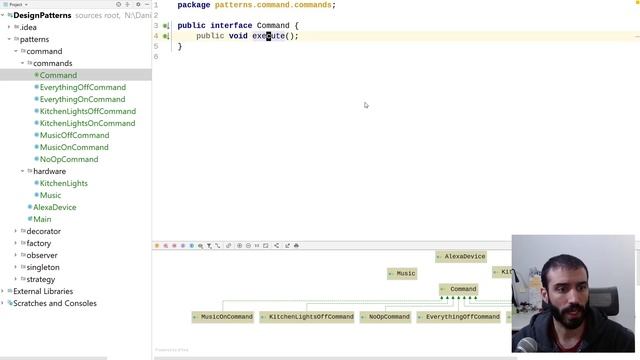Image resolution: width=640 pixels, height=360 pixels.
Task: Open Main class in project tree
Action: pyautogui.click(x=42, y=219)
